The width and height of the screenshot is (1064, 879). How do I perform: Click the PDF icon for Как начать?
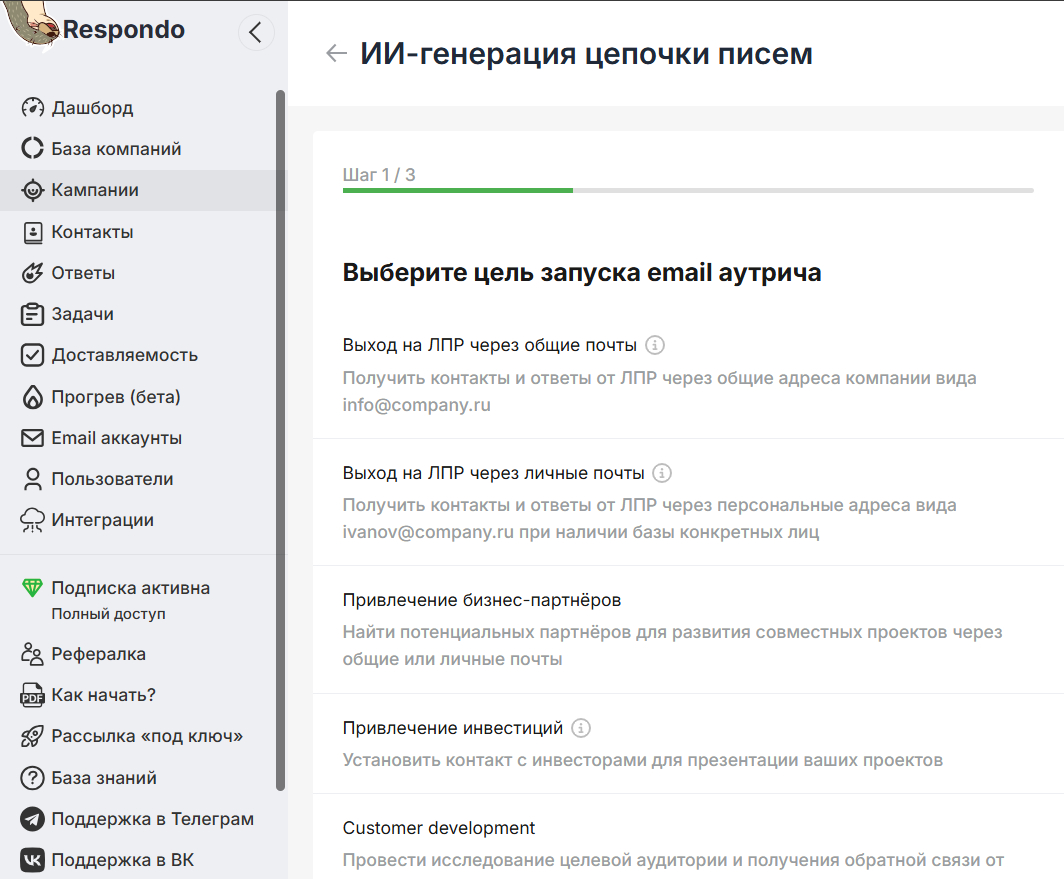(x=32, y=695)
